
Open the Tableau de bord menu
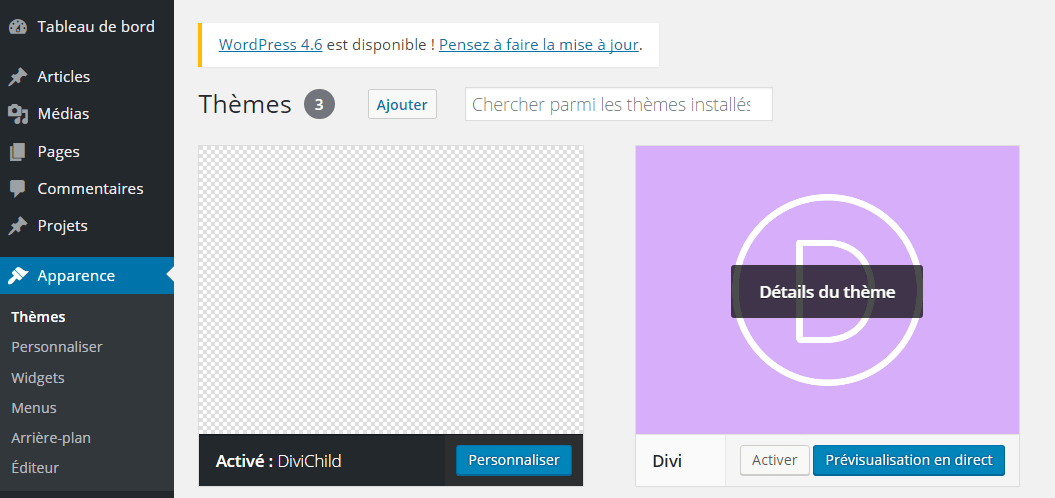tap(87, 27)
